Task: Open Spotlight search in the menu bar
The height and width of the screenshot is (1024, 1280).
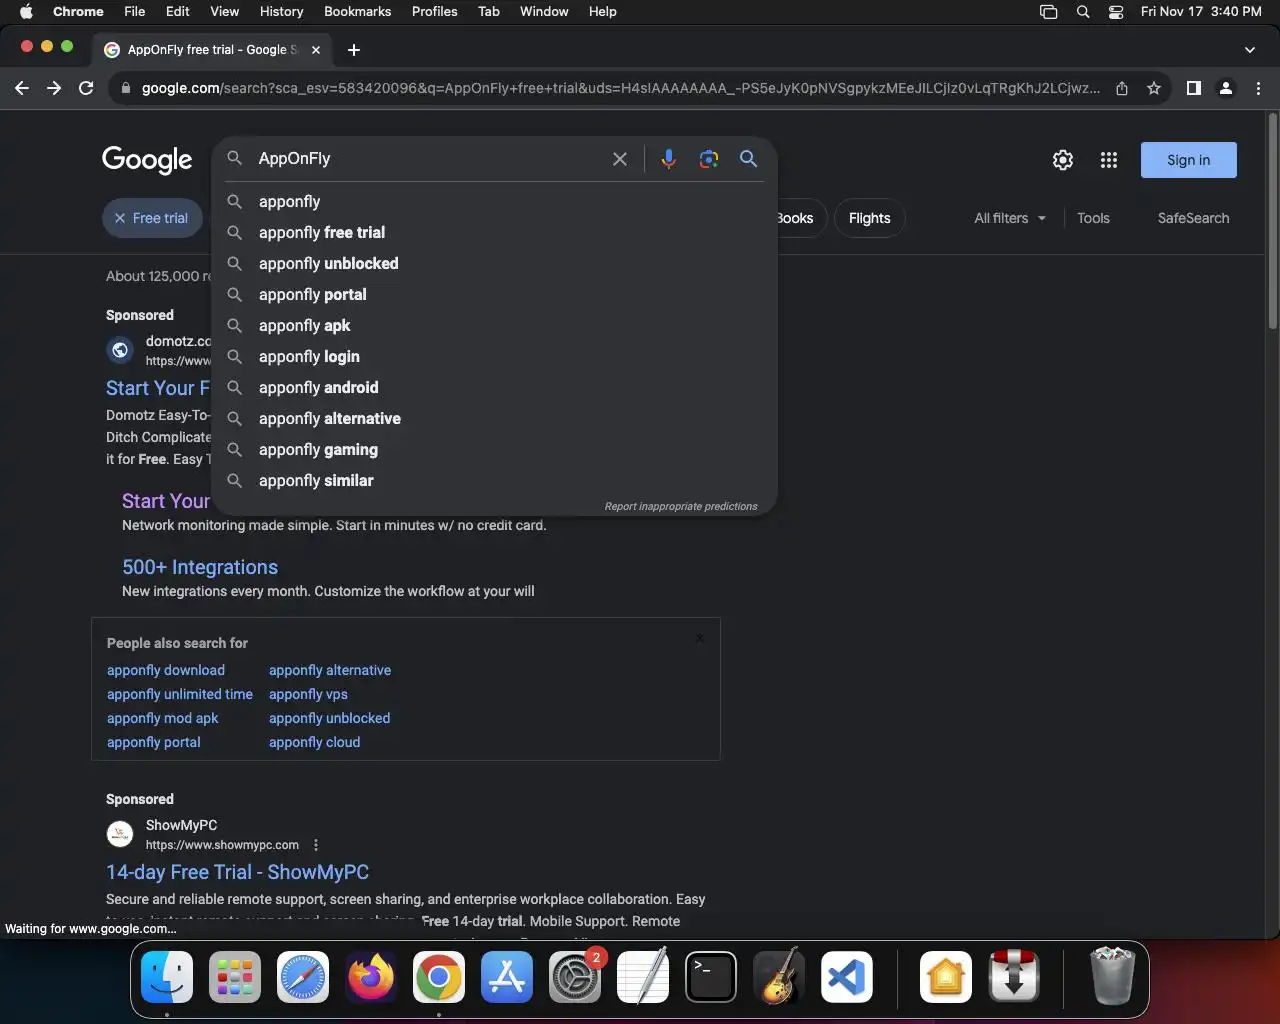Action: coord(1083,12)
